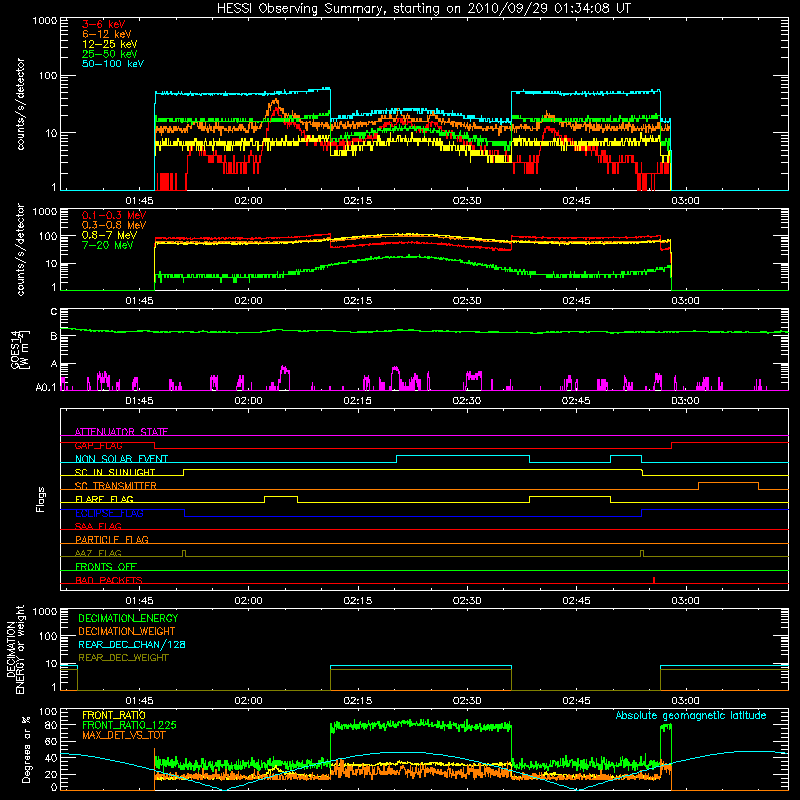Select the MAX_DET_VS_TOT legend label
800x800 pixels.
[x=123, y=735]
